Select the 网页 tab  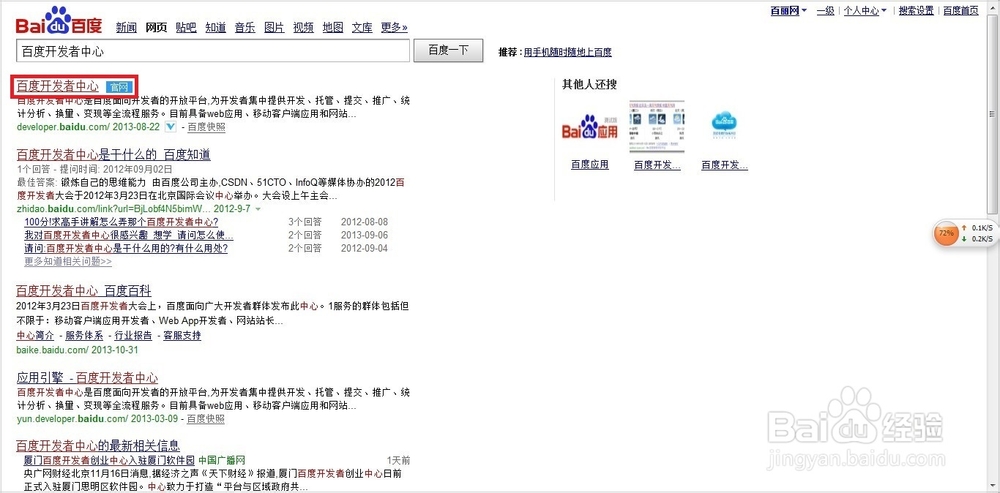pyautogui.click(x=156, y=27)
